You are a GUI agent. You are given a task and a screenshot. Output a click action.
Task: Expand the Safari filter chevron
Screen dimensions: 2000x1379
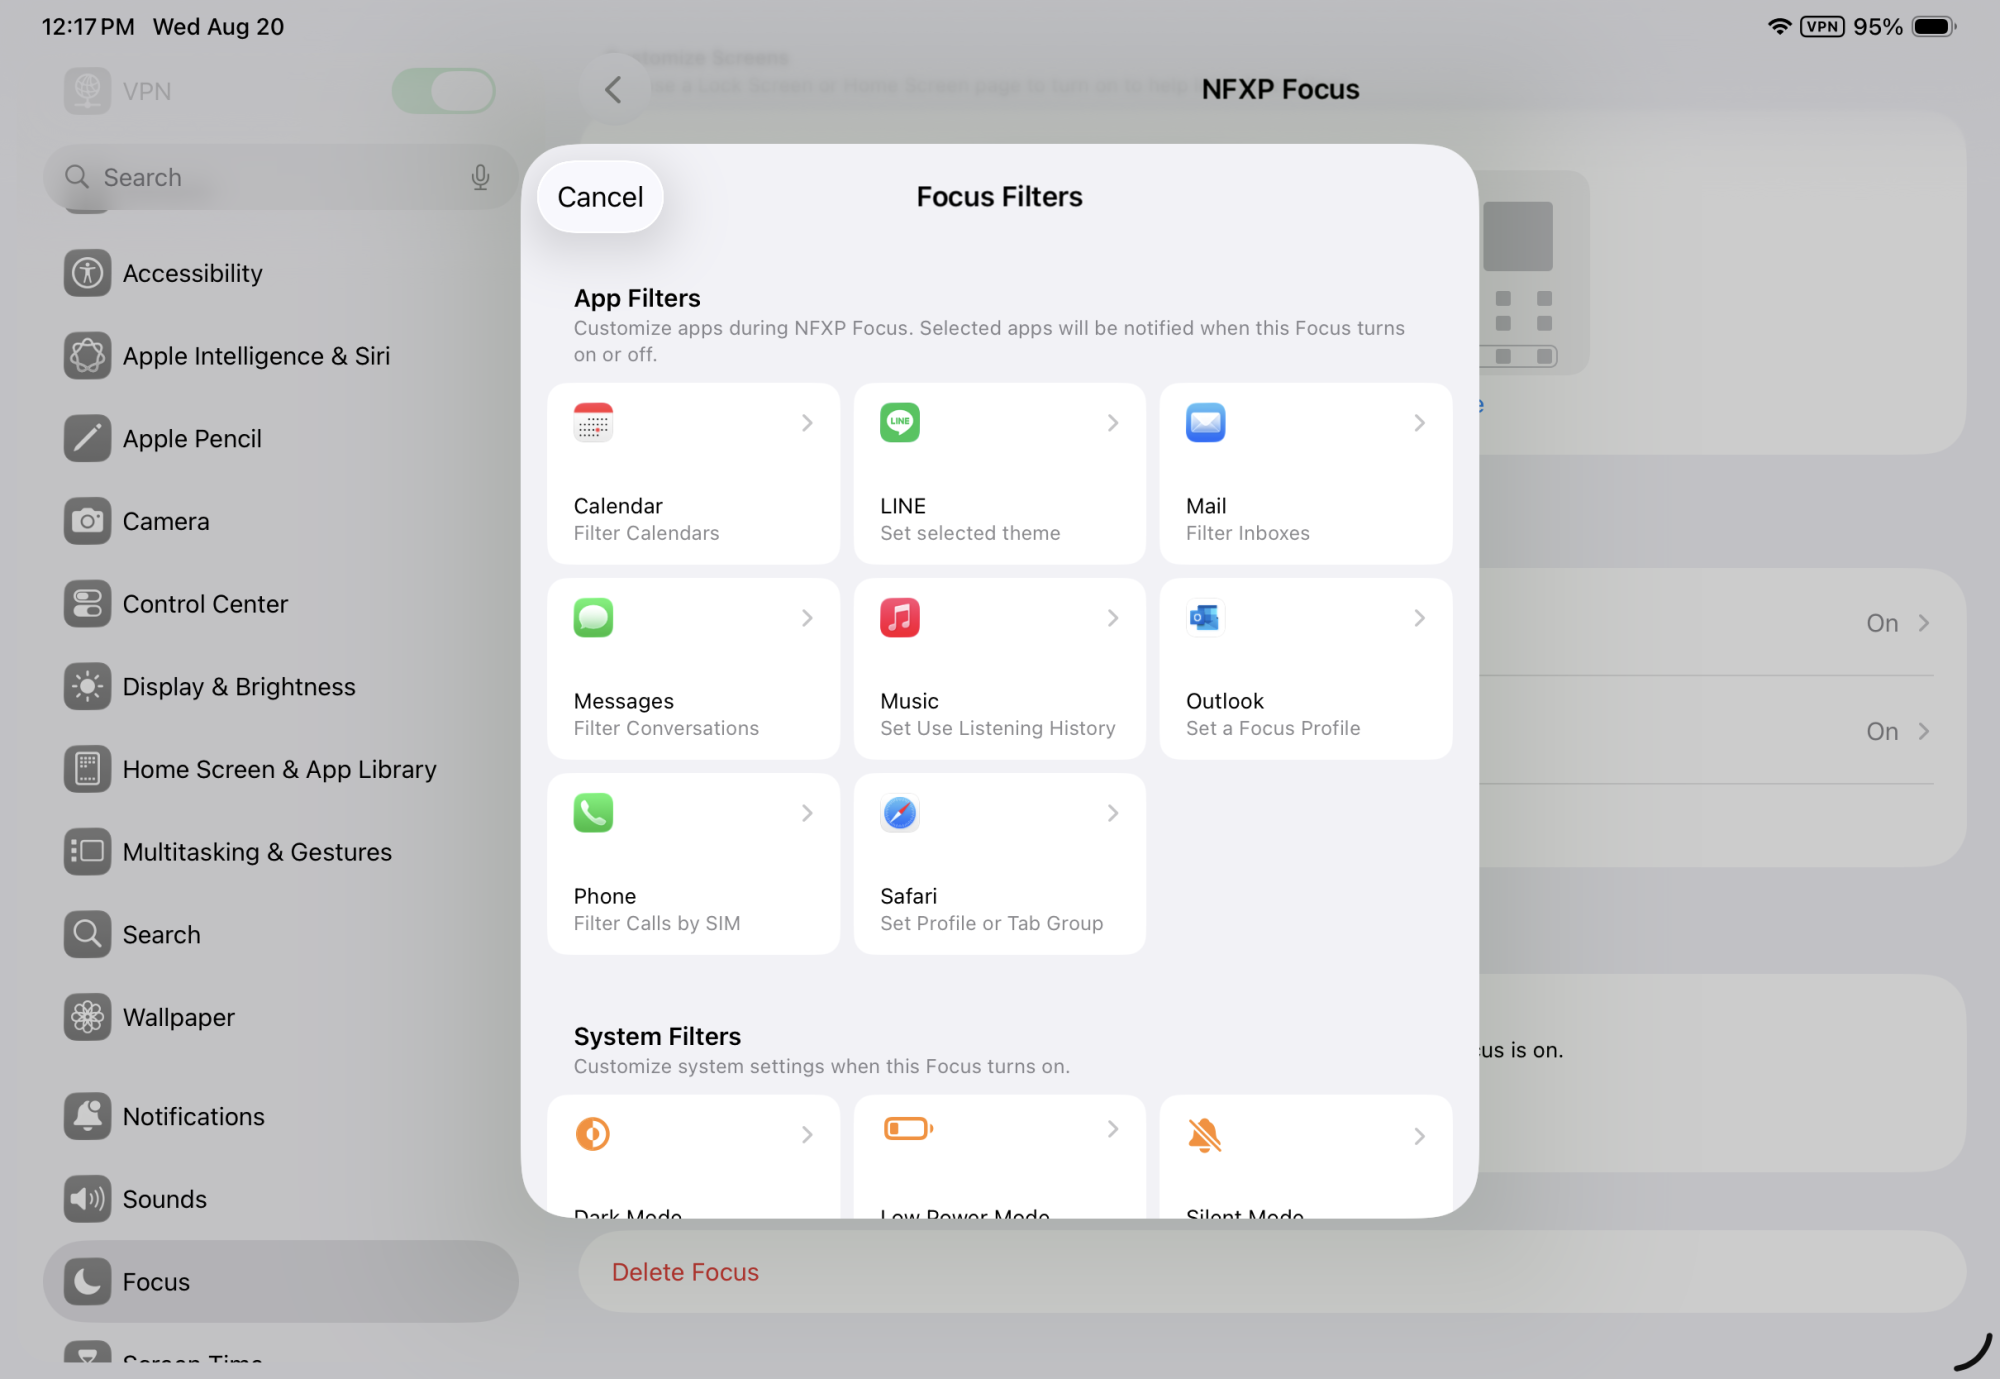[1113, 813]
